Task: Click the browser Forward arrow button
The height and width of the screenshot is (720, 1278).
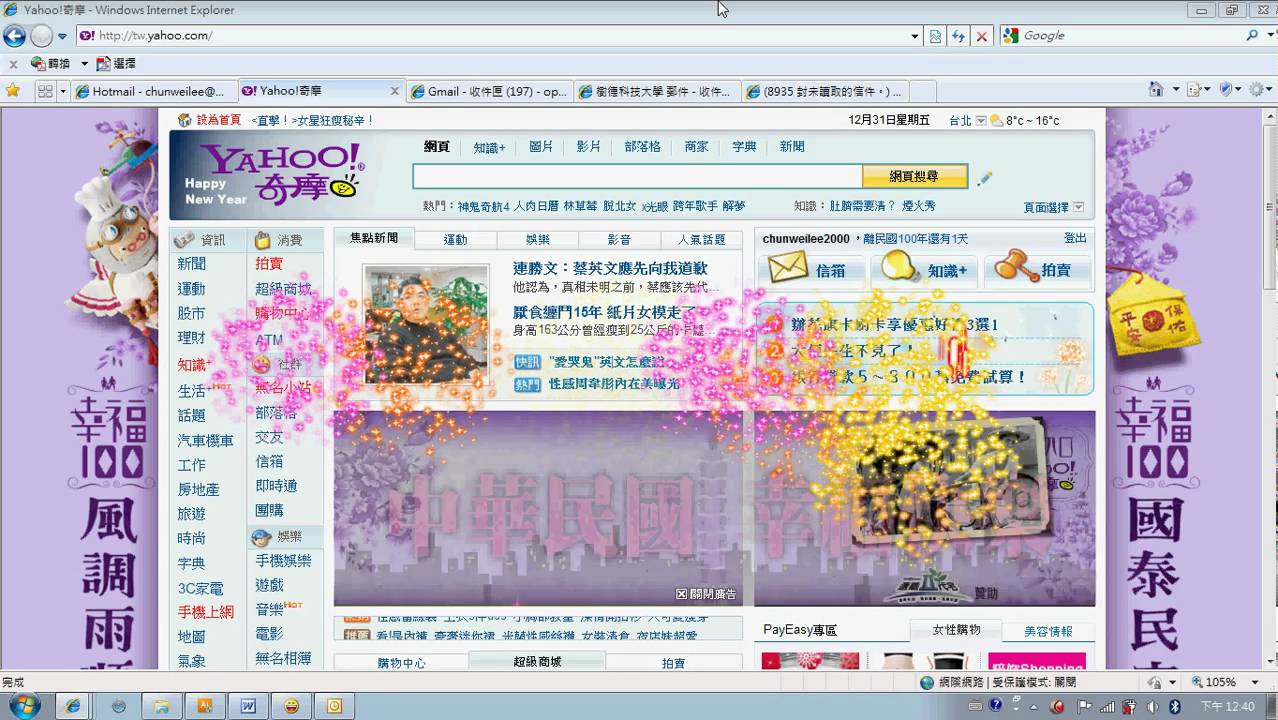Action: tap(41, 36)
